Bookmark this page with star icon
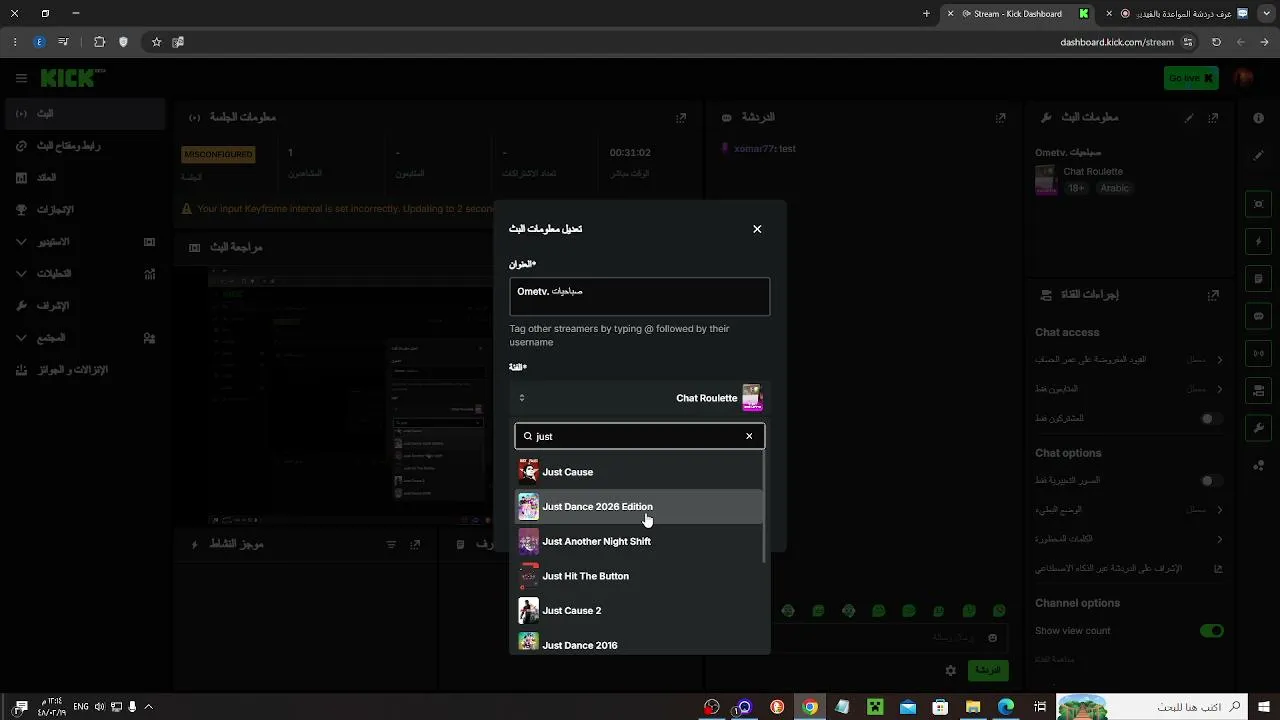 pyautogui.click(x=156, y=42)
